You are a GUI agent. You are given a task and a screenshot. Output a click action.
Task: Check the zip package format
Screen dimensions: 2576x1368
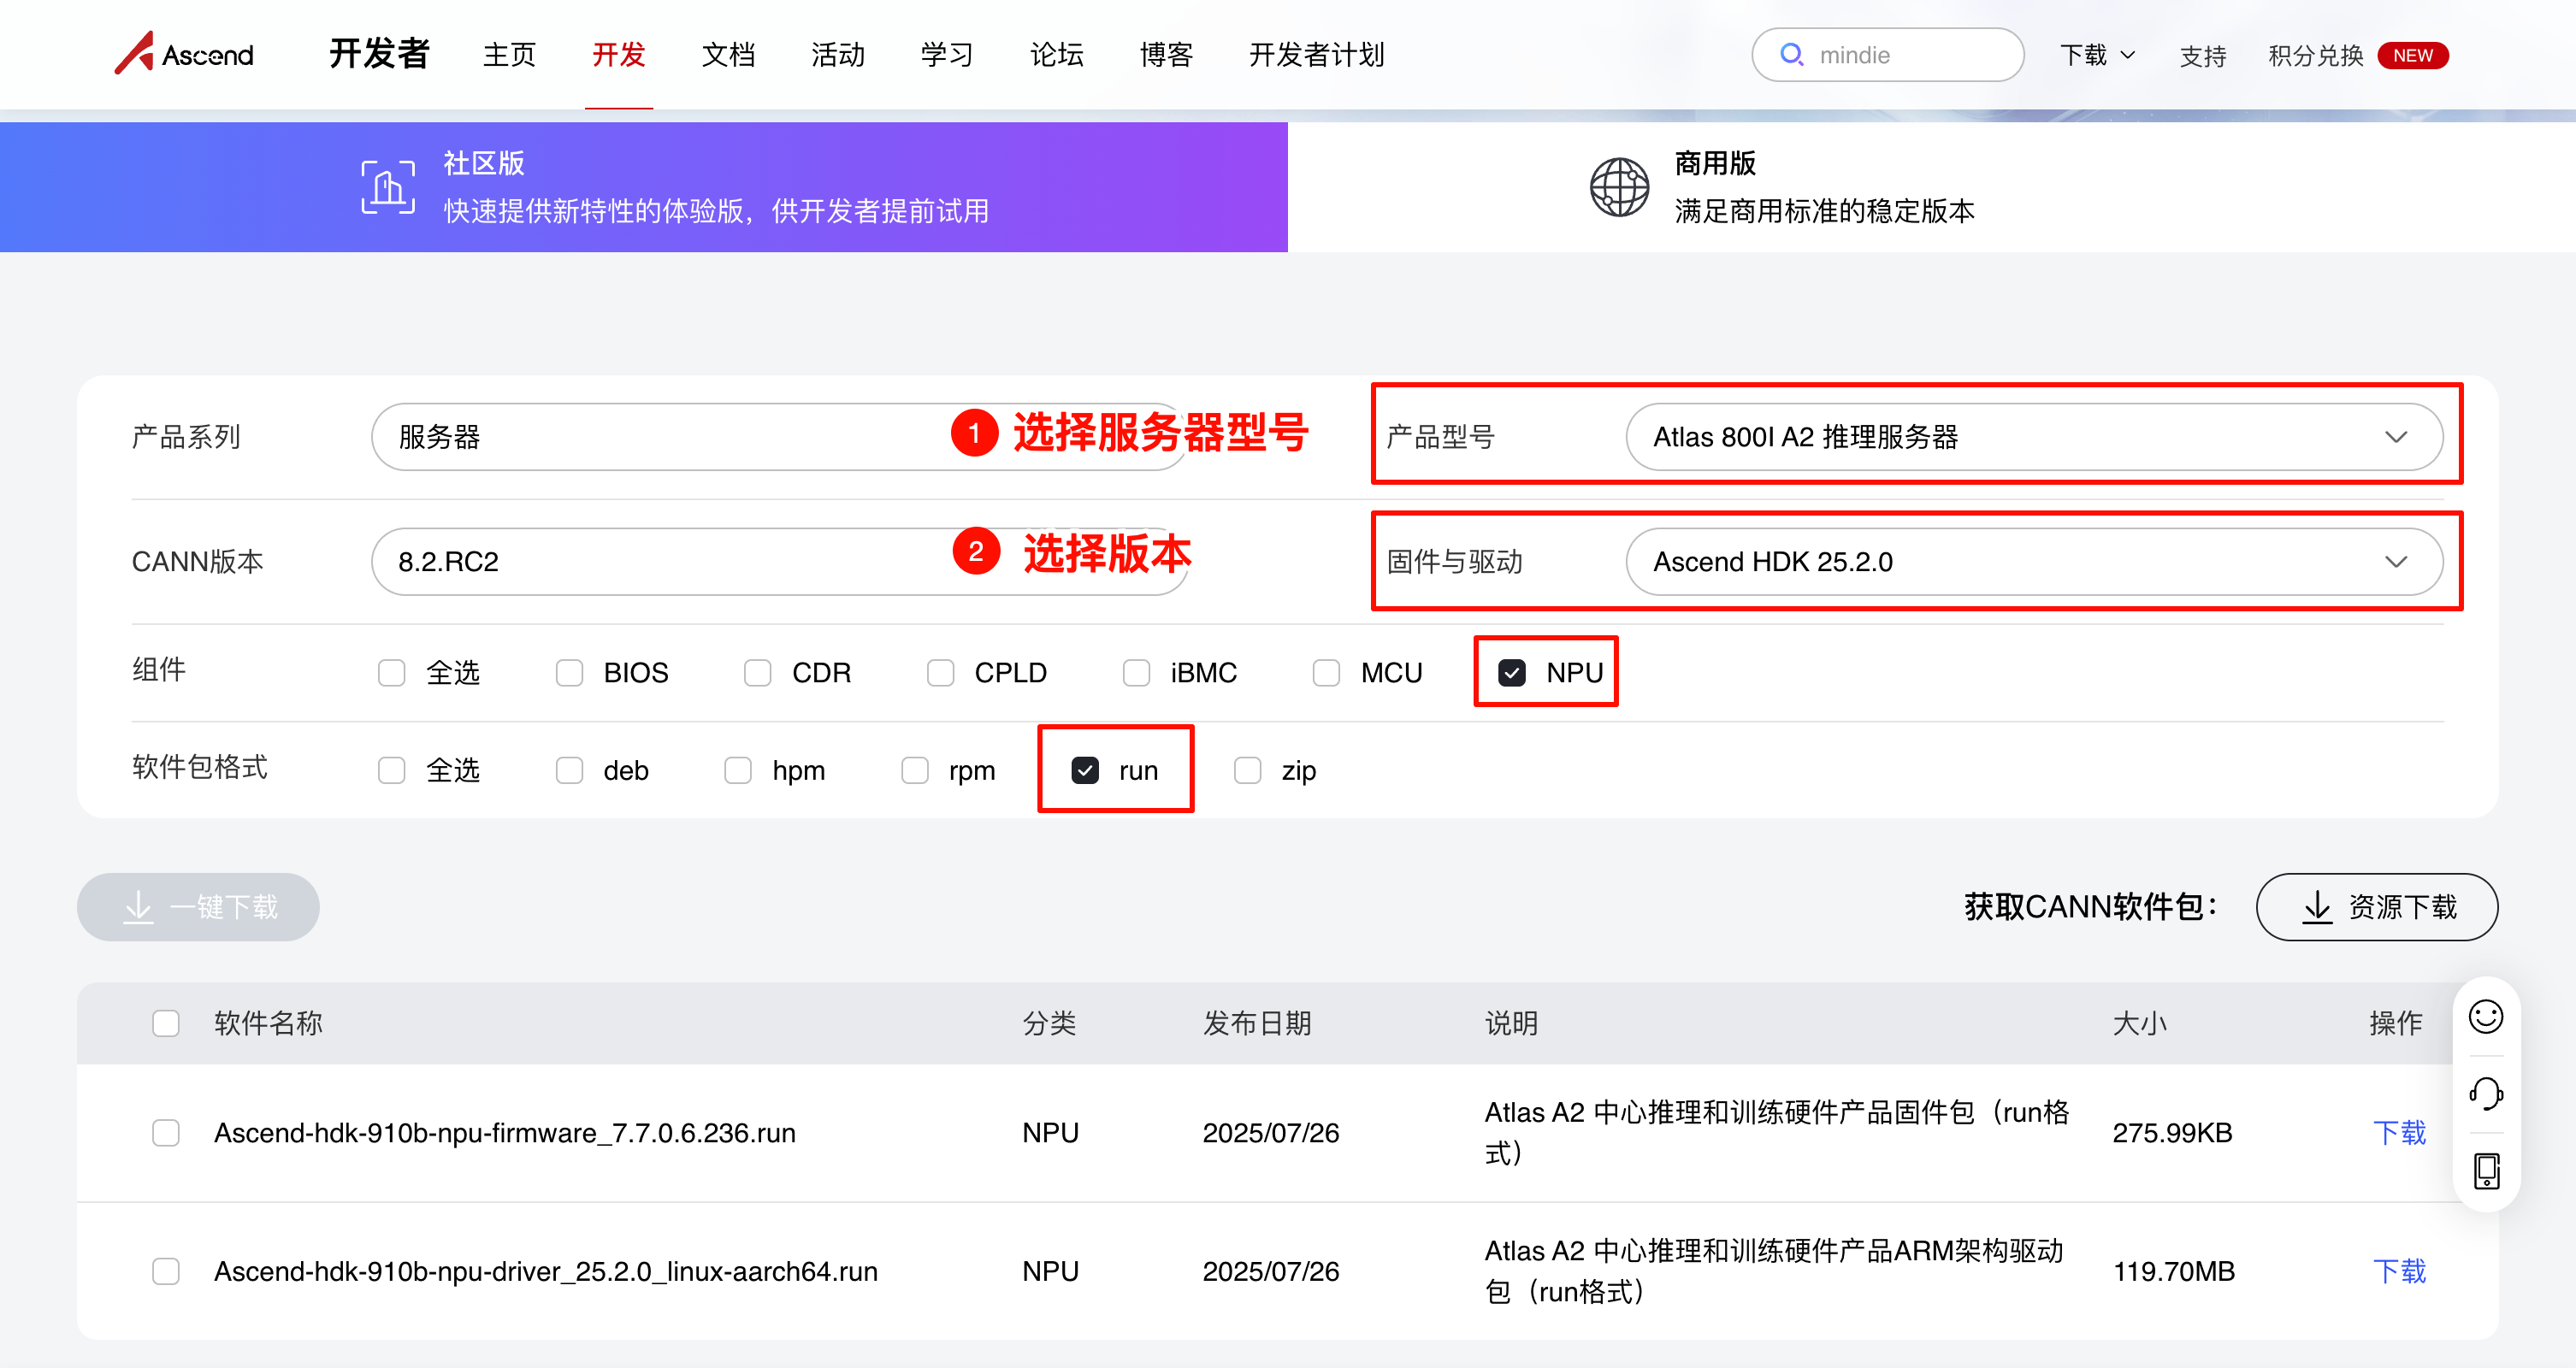[1247, 771]
